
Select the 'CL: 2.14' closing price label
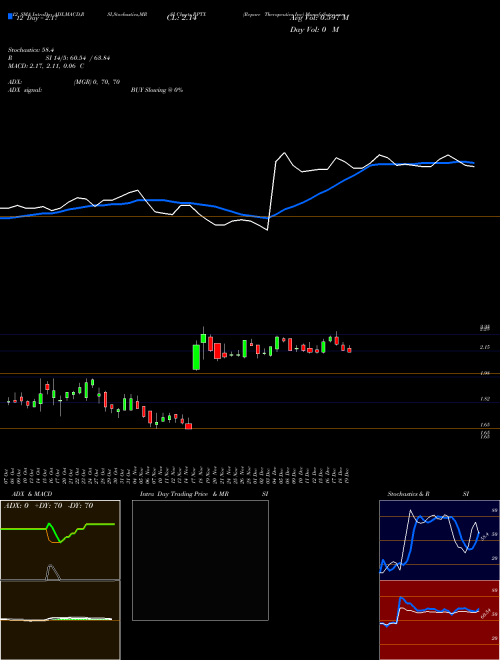click(x=182, y=19)
